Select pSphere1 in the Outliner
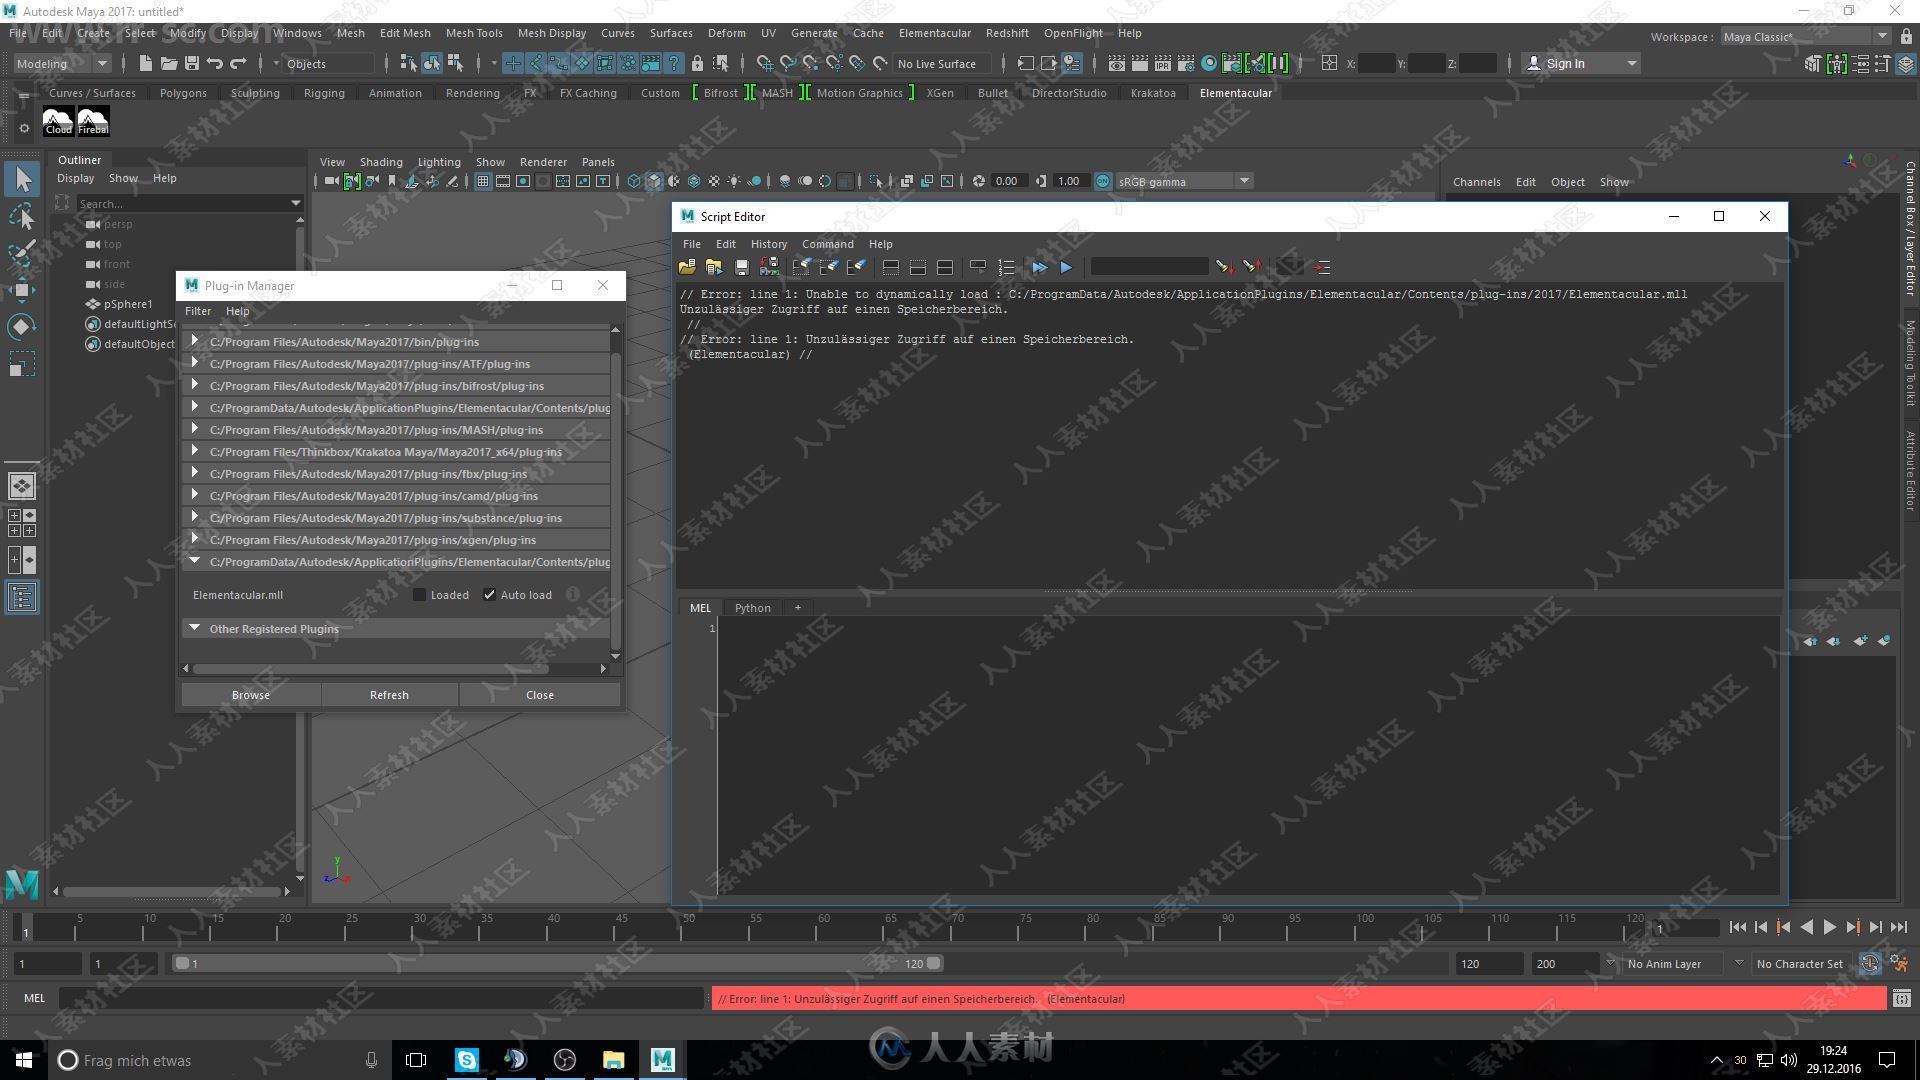 click(128, 304)
